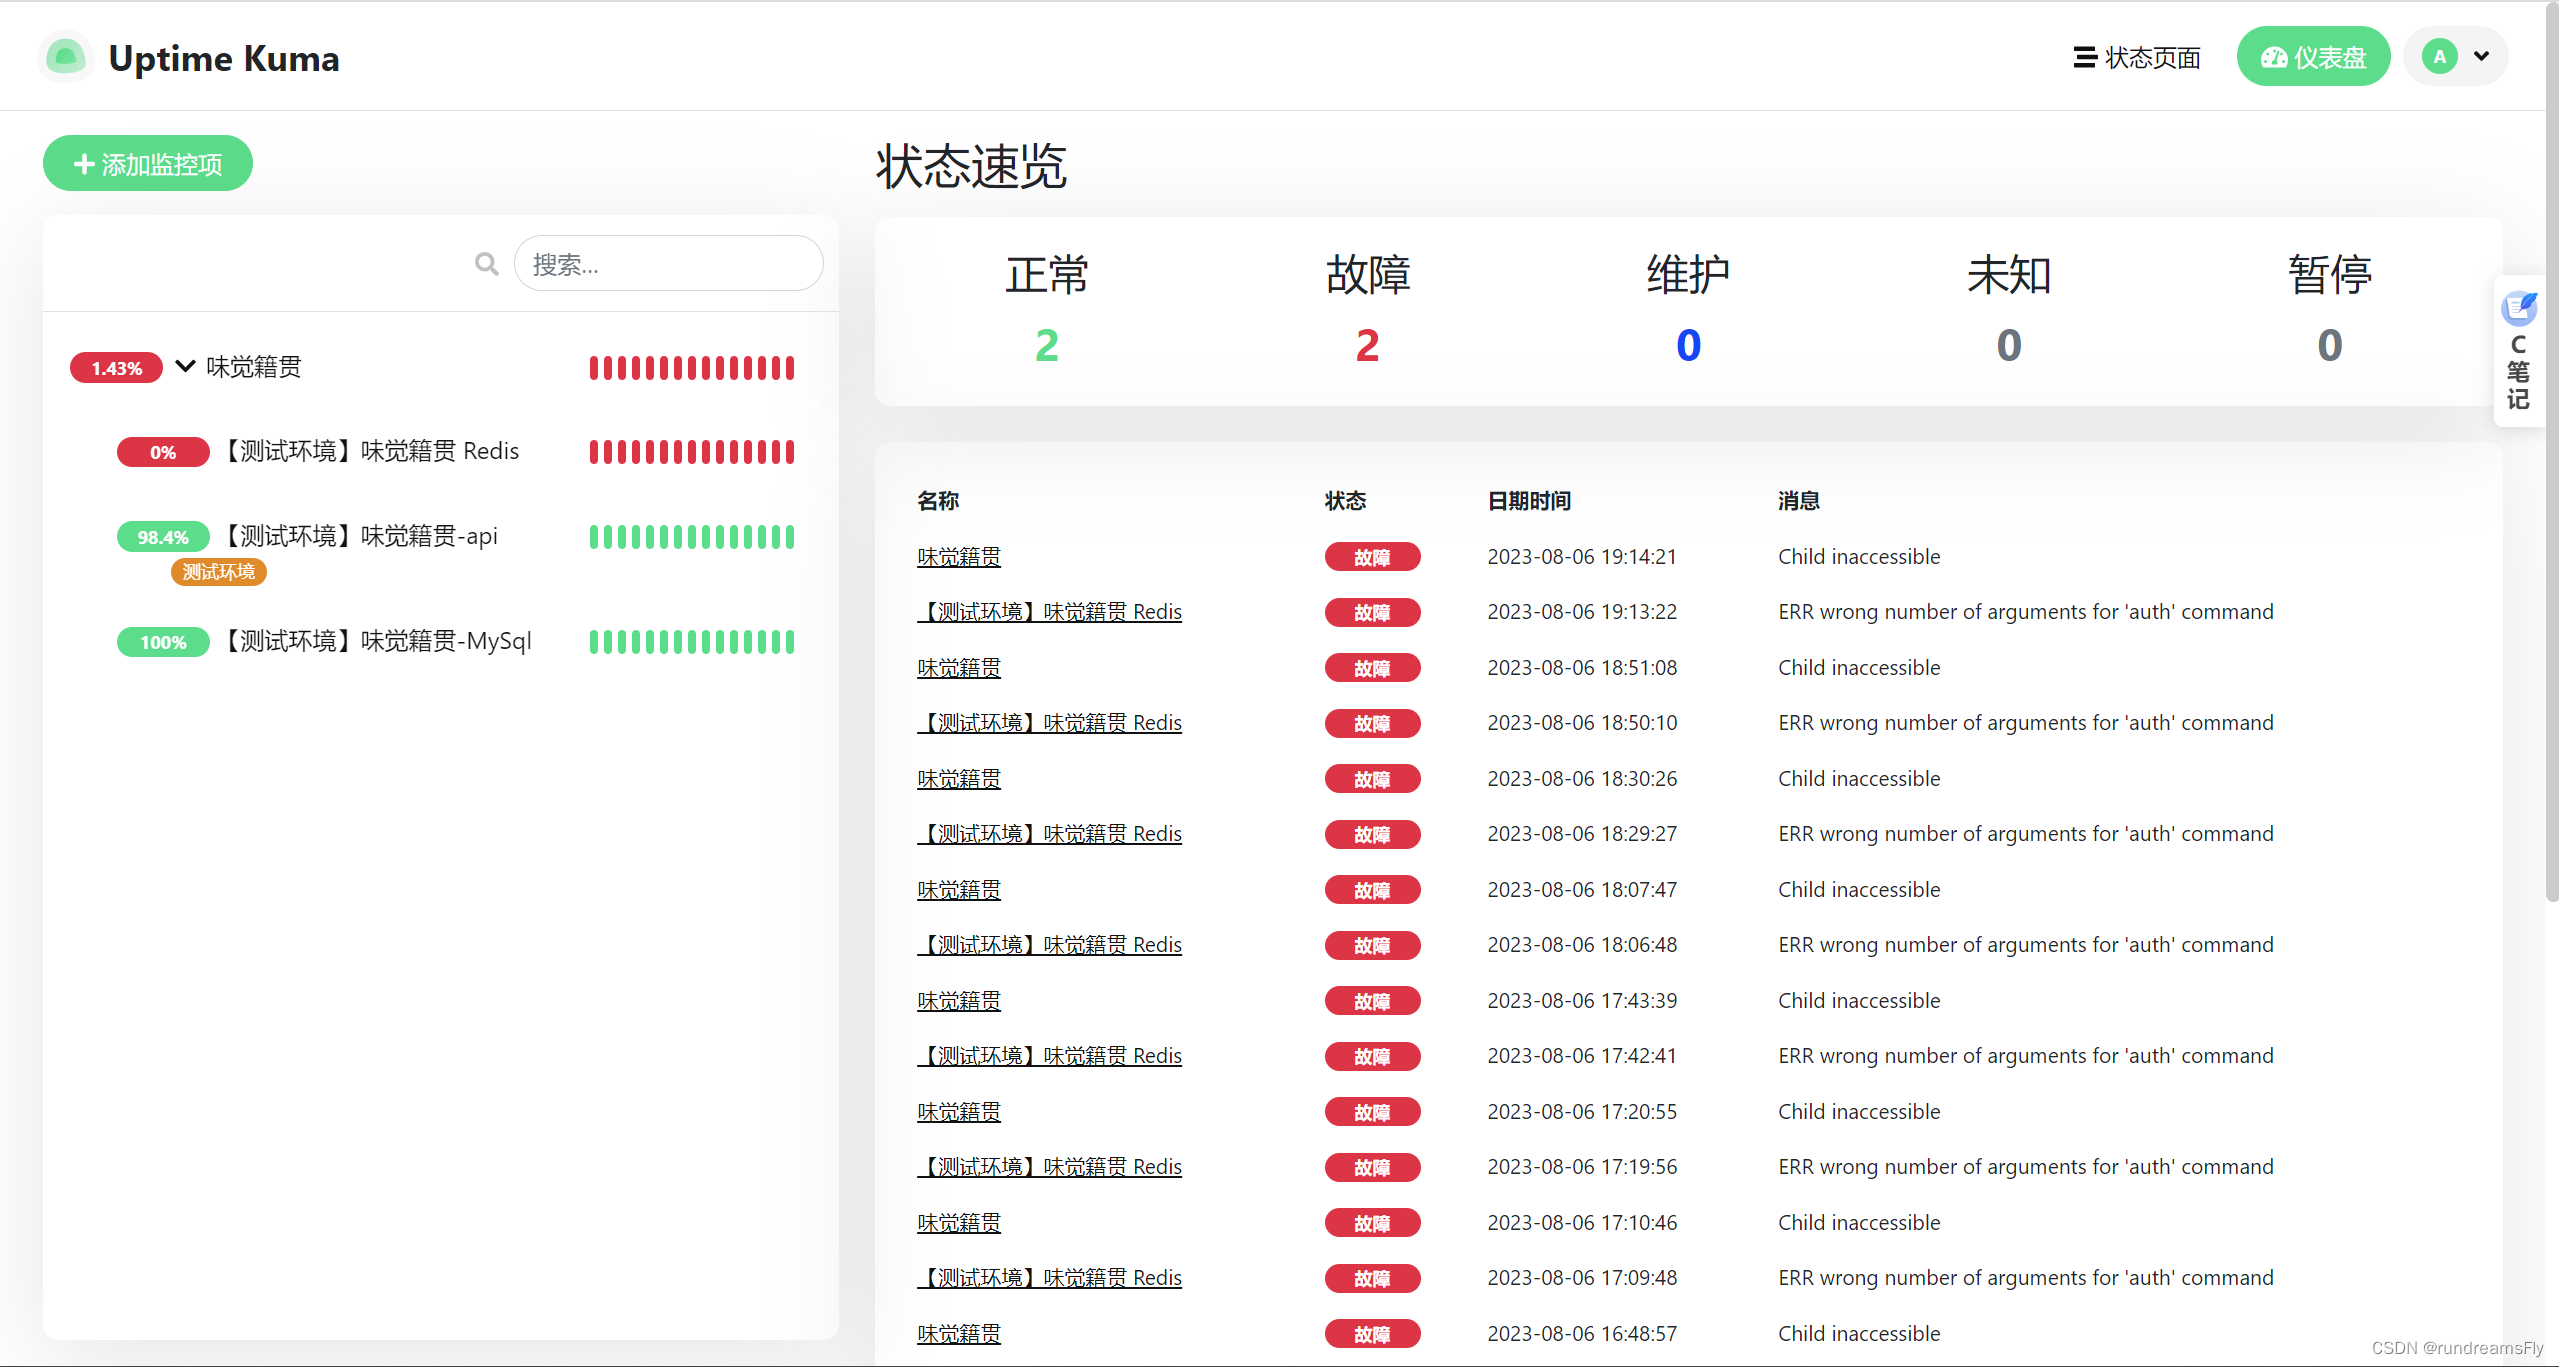Select 【测试环境】味觉籍贯-api monitor

pos(360,536)
